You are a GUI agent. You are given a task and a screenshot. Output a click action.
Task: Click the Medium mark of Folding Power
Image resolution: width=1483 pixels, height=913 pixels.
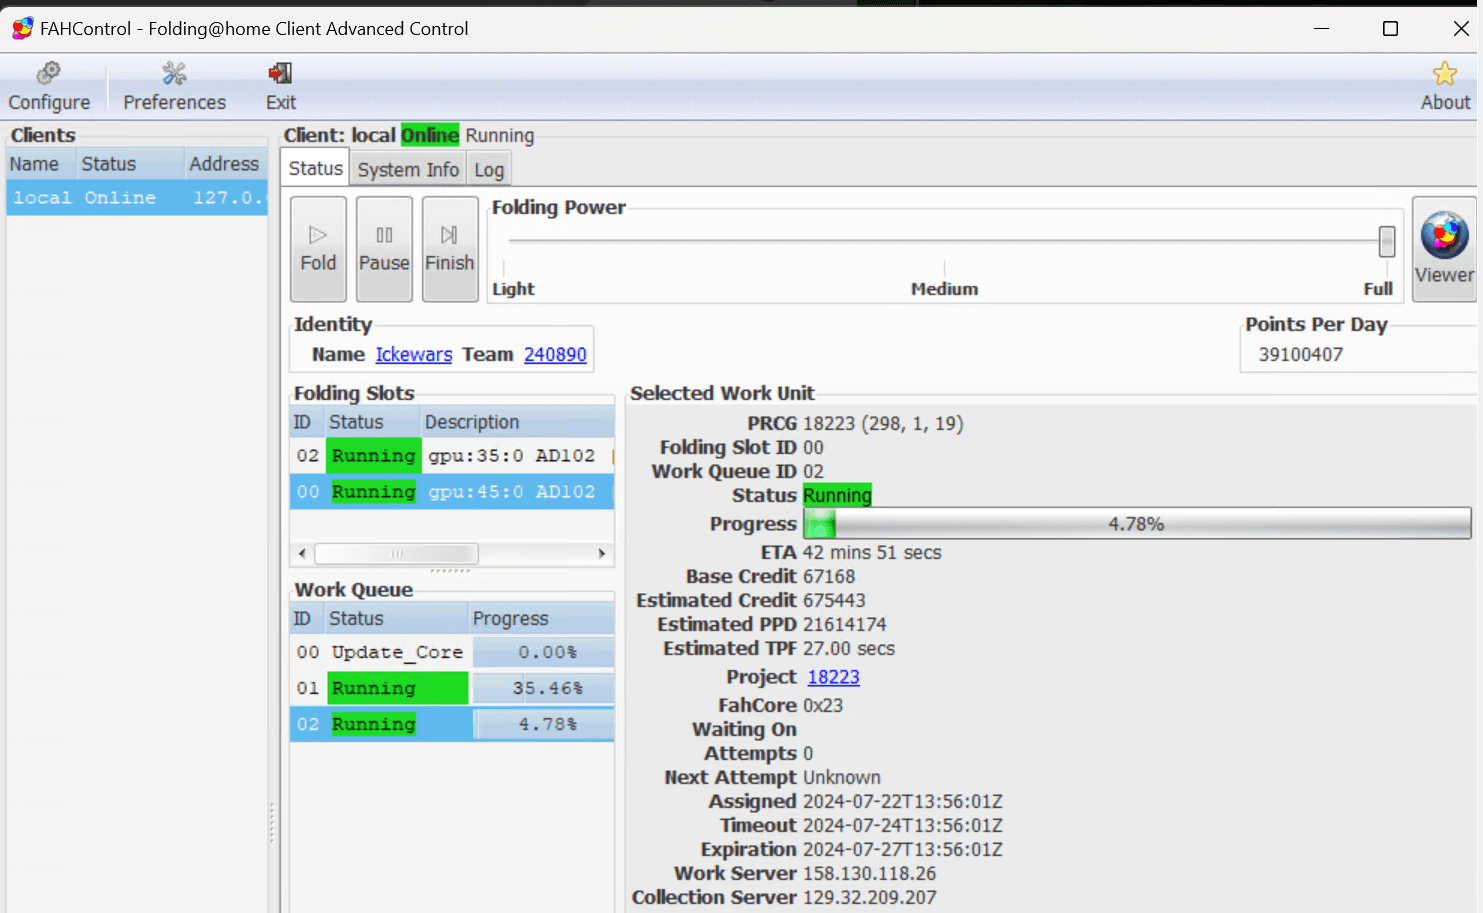tap(944, 288)
